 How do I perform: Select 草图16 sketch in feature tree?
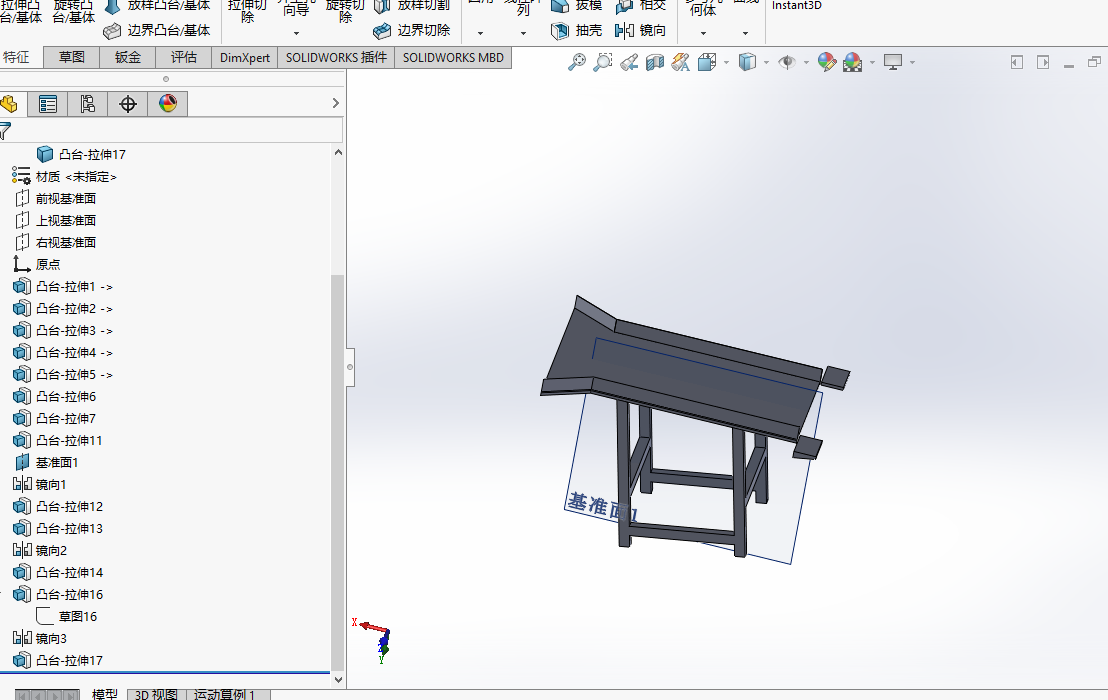tap(77, 617)
